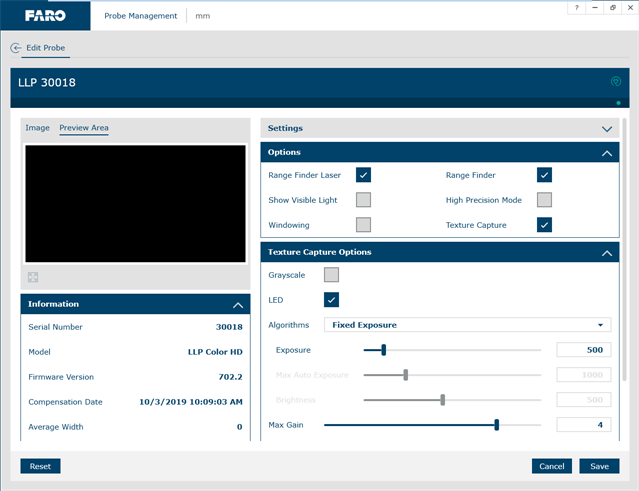Minimize the Probe Management window
This screenshot has width=639, height=491.
click(x=595, y=8)
